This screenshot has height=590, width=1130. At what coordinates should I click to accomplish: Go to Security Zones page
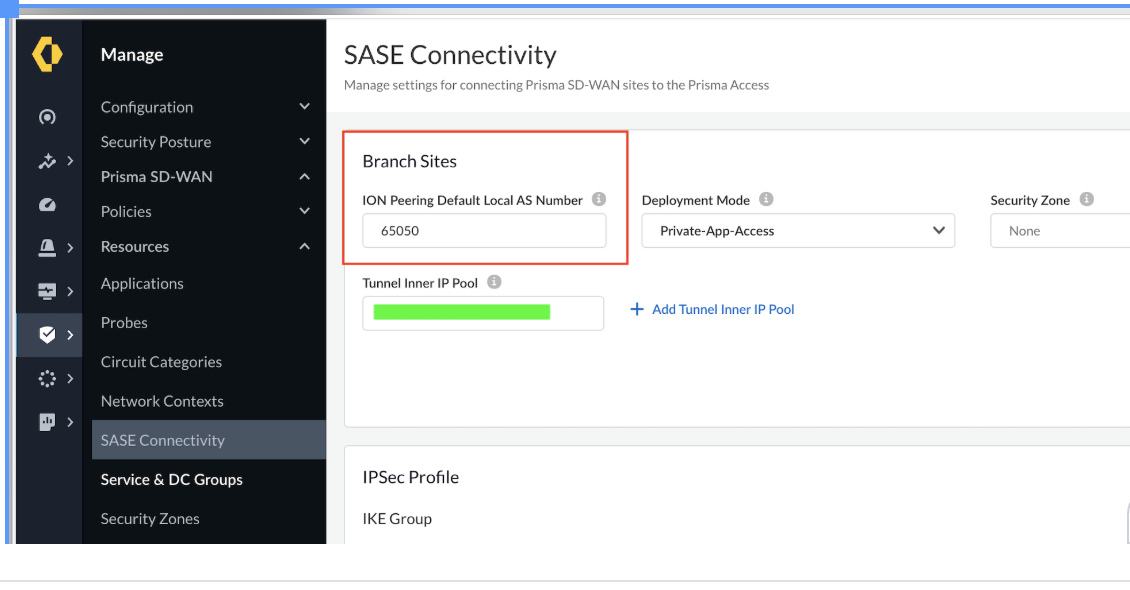[150, 519]
